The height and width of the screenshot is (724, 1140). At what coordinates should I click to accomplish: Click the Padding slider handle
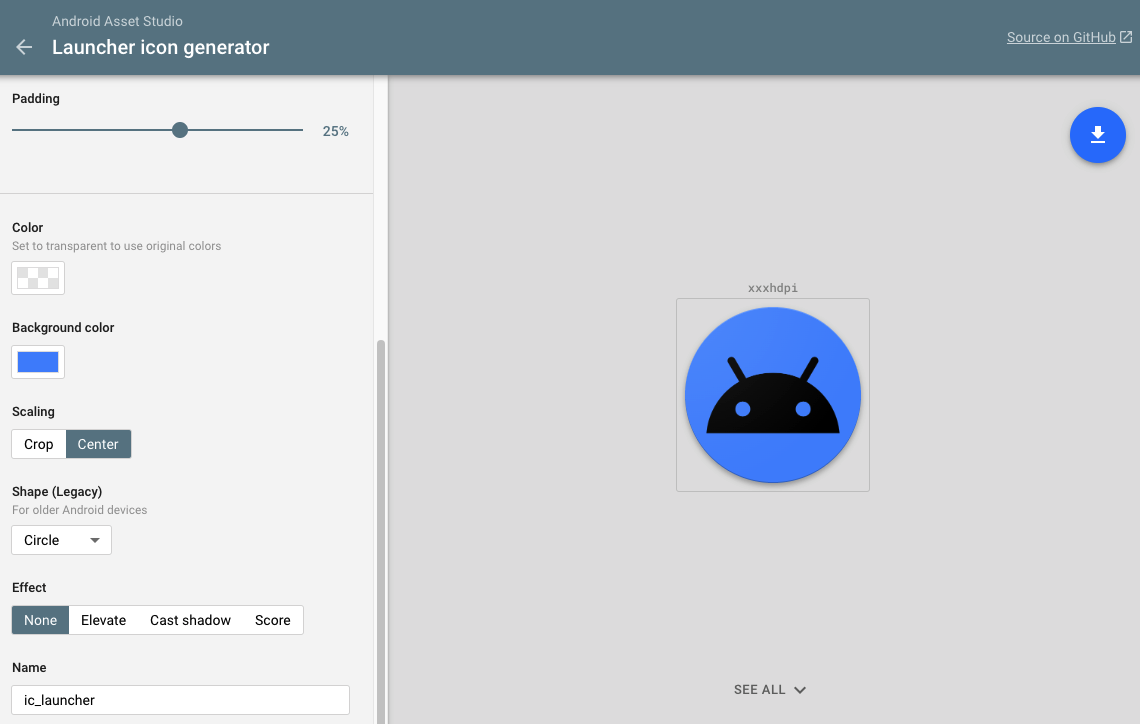(x=180, y=130)
